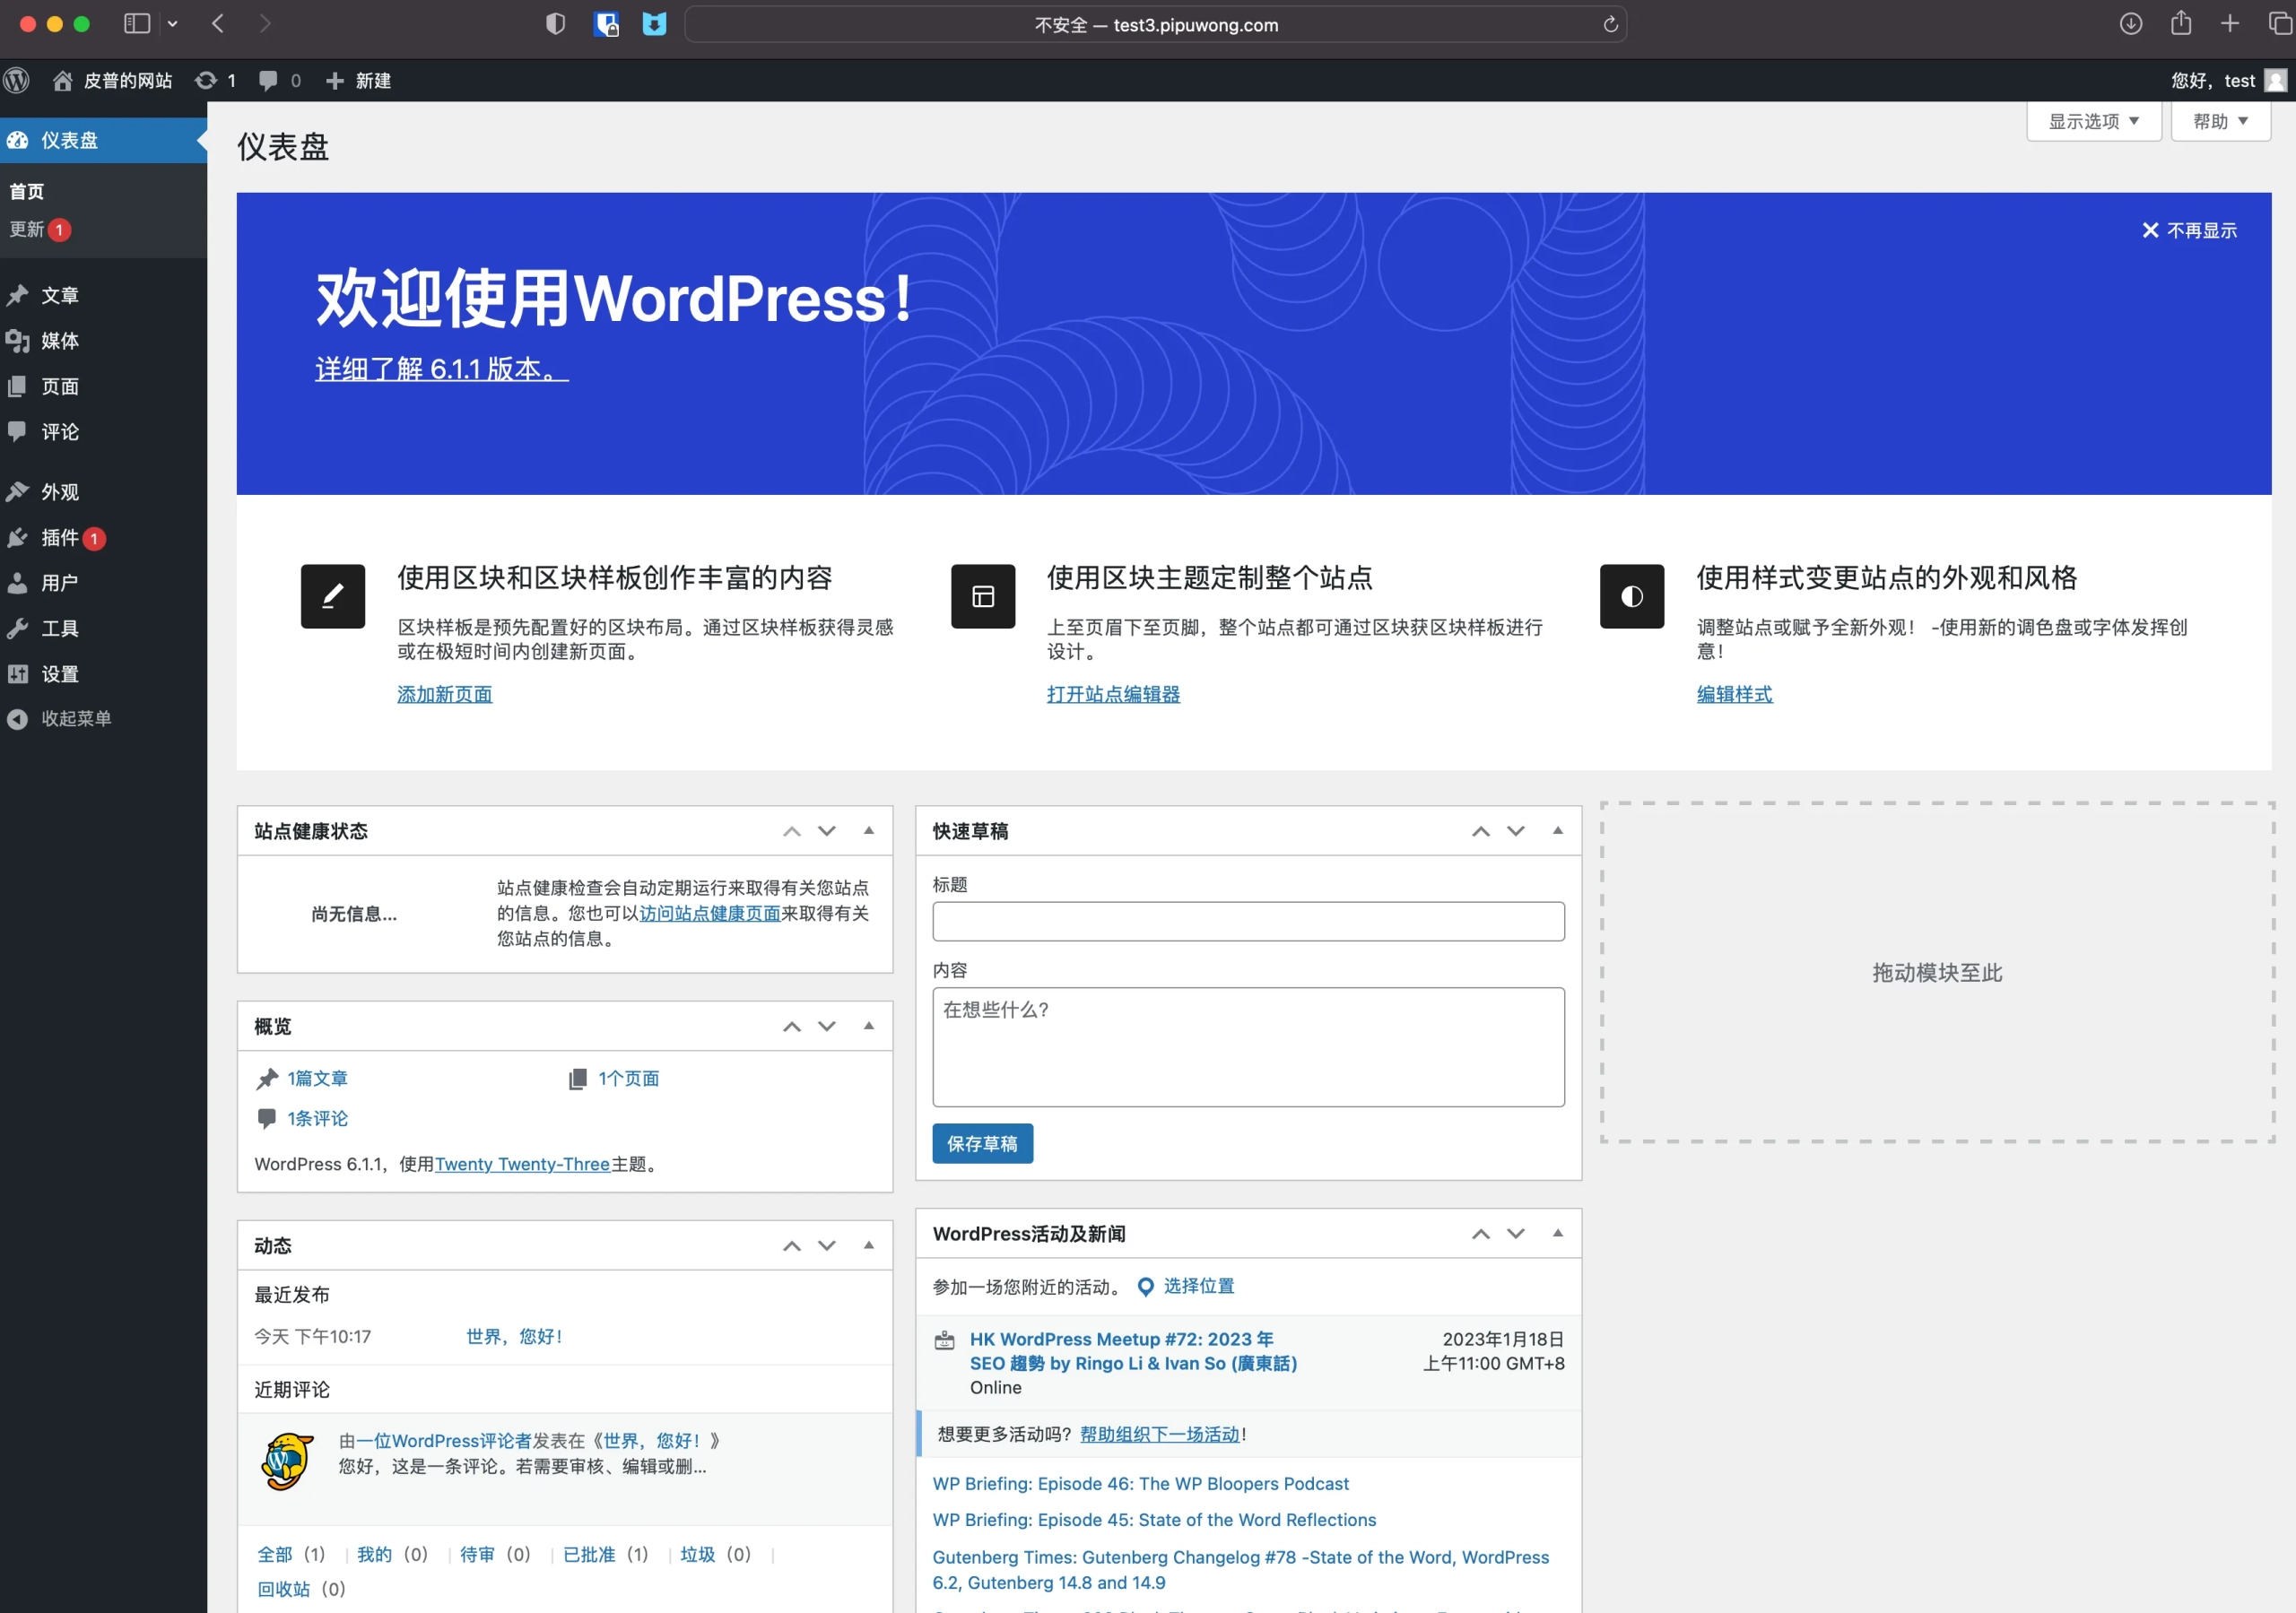This screenshot has width=2296, height=1613.
Task: Open 用户 in the sidebar
Action: click(60, 583)
